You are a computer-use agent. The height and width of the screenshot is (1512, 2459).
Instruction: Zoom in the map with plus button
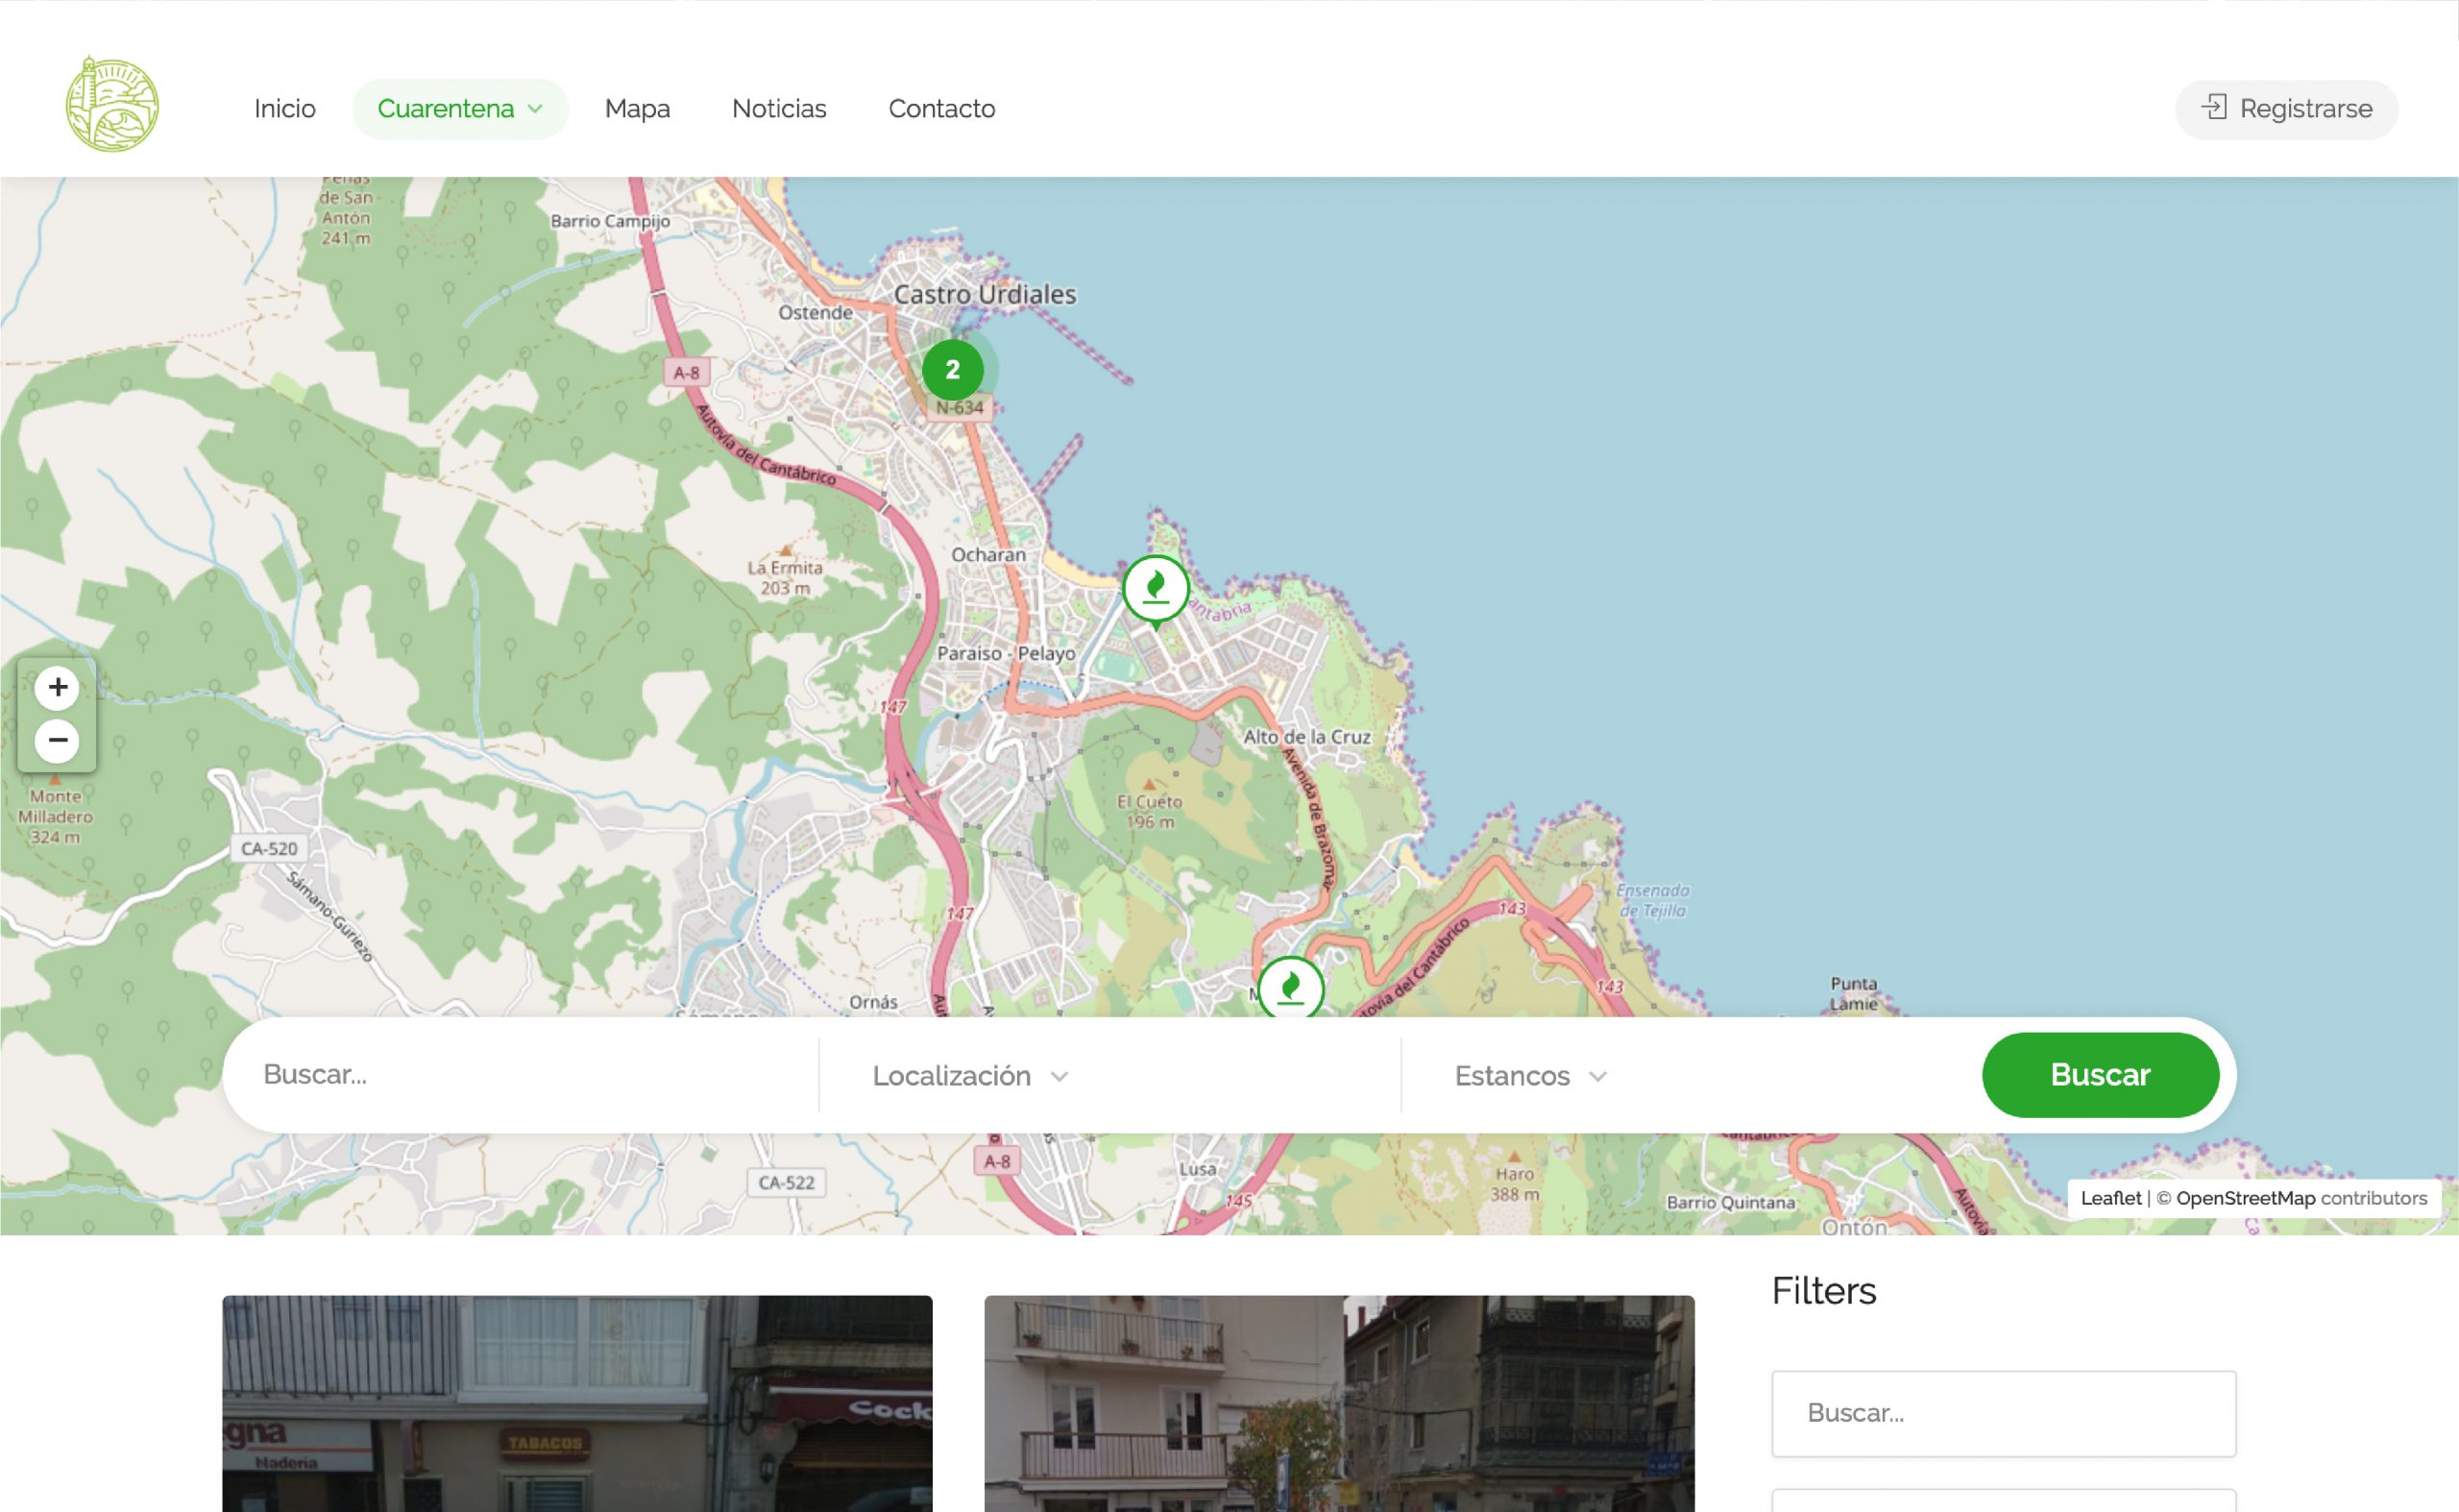[x=57, y=687]
